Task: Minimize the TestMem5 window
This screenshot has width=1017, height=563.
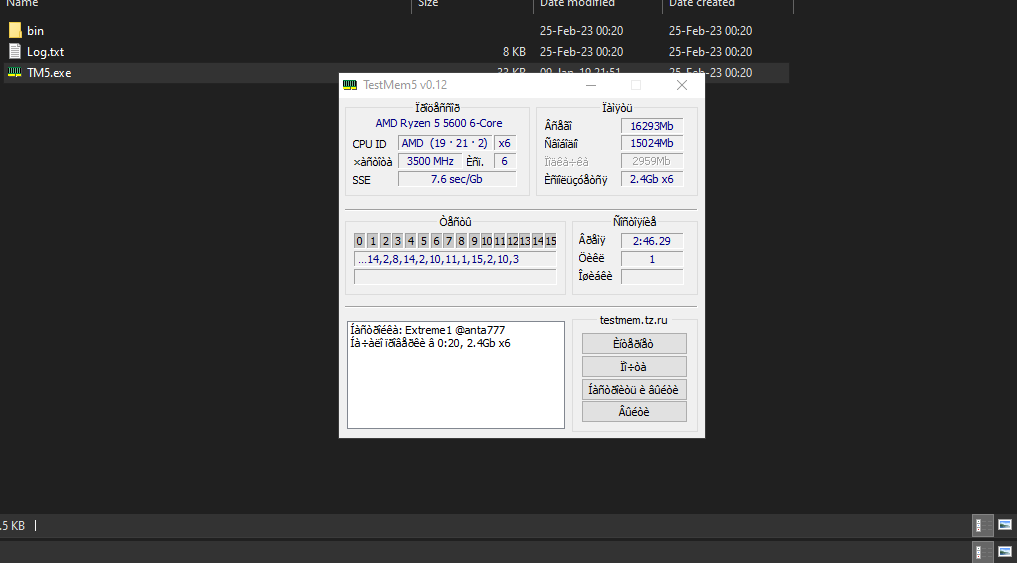Action: tap(591, 85)
